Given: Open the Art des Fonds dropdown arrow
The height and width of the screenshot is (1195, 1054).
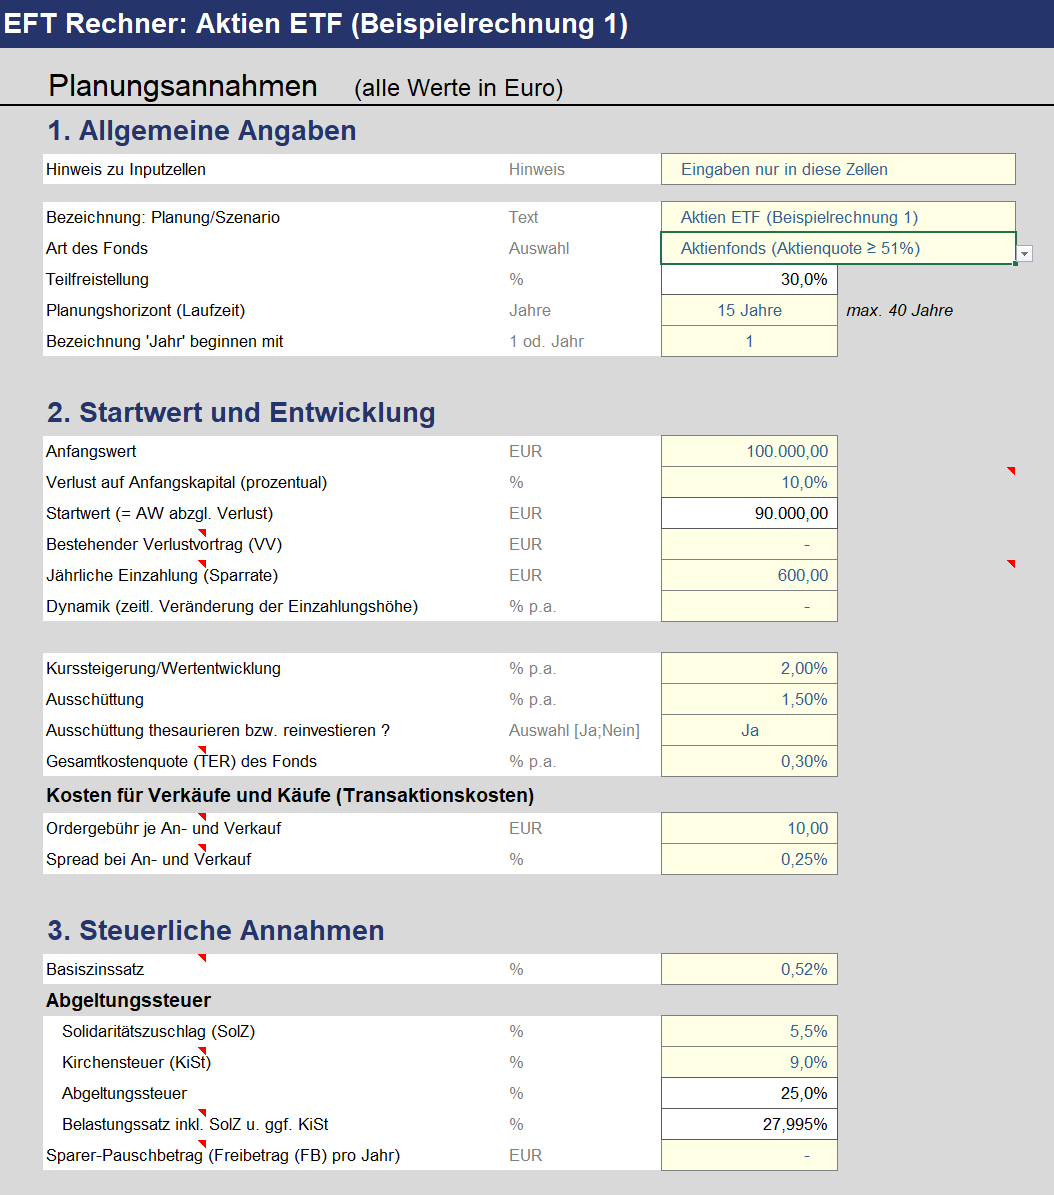Looking at the screenshot, I should click(1025, 254).
